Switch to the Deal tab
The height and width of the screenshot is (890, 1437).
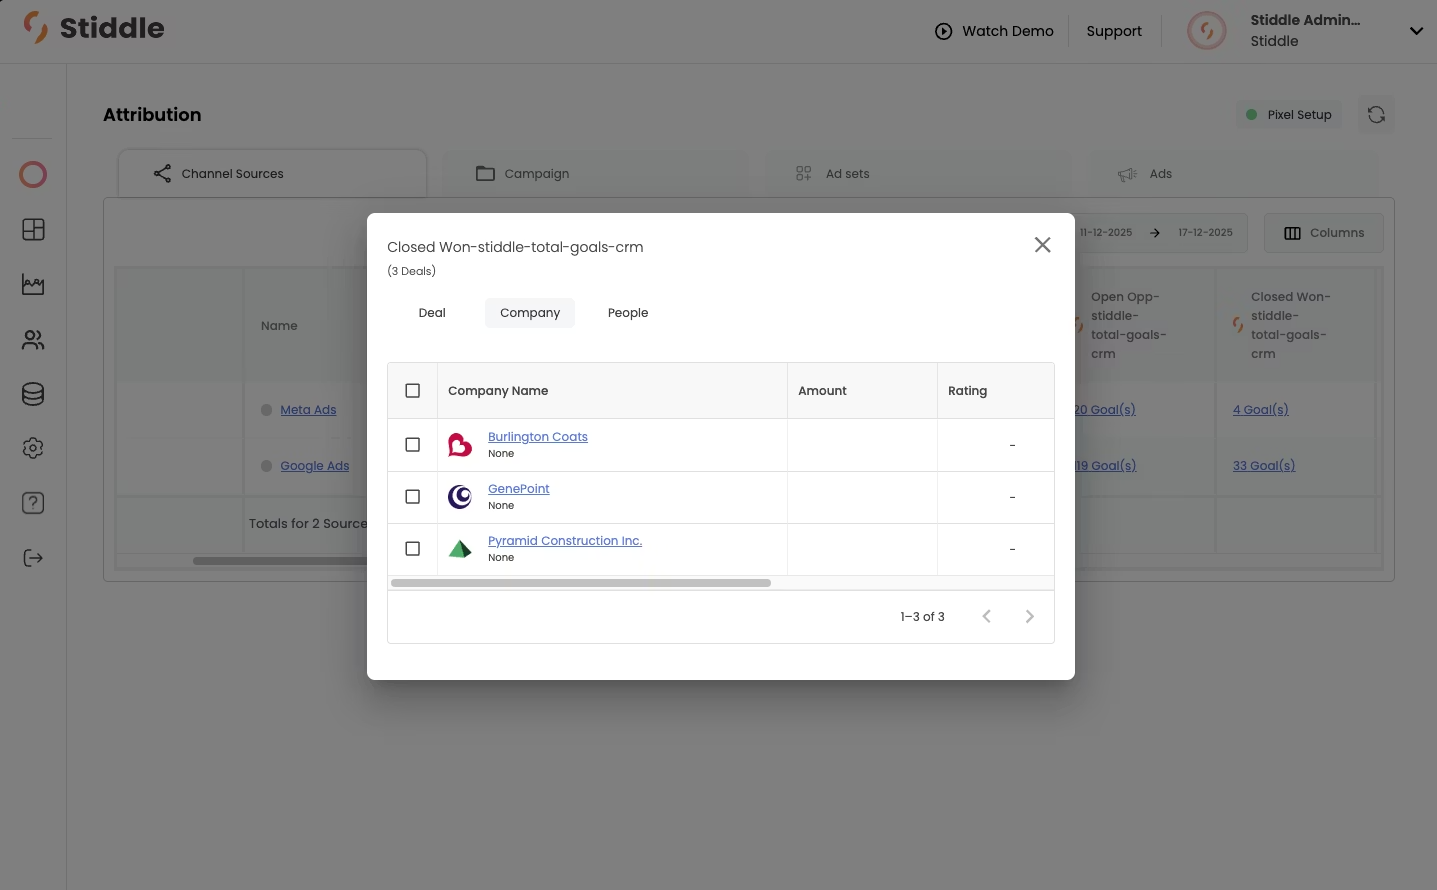click(x=432, y=313)
